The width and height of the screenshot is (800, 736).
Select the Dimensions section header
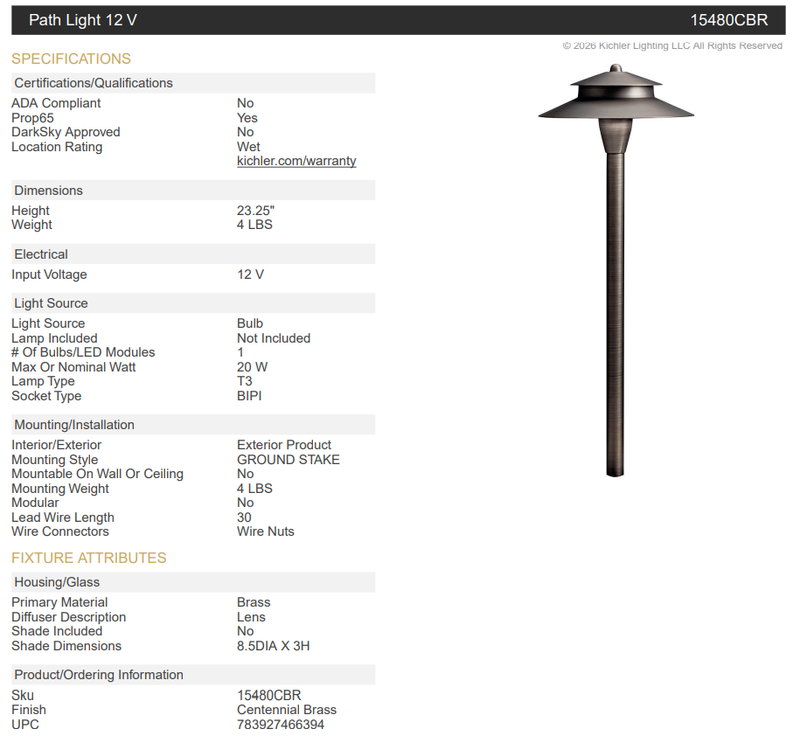coord(193,190)
